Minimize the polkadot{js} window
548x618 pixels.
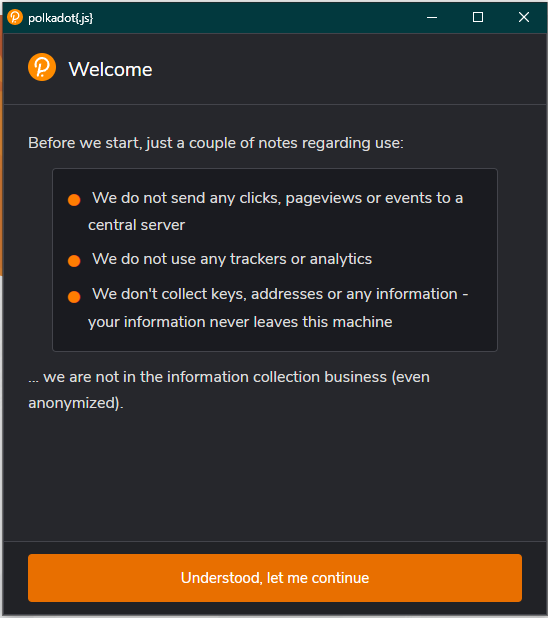pos(432,17)
